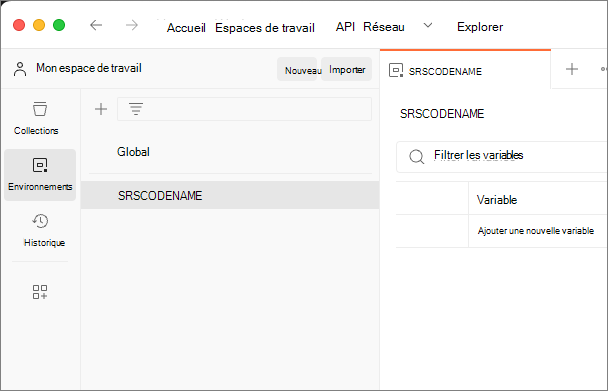Open Espaces de travail menu
Viewport: 608px width, 391px height.
[x=265, y=28]
